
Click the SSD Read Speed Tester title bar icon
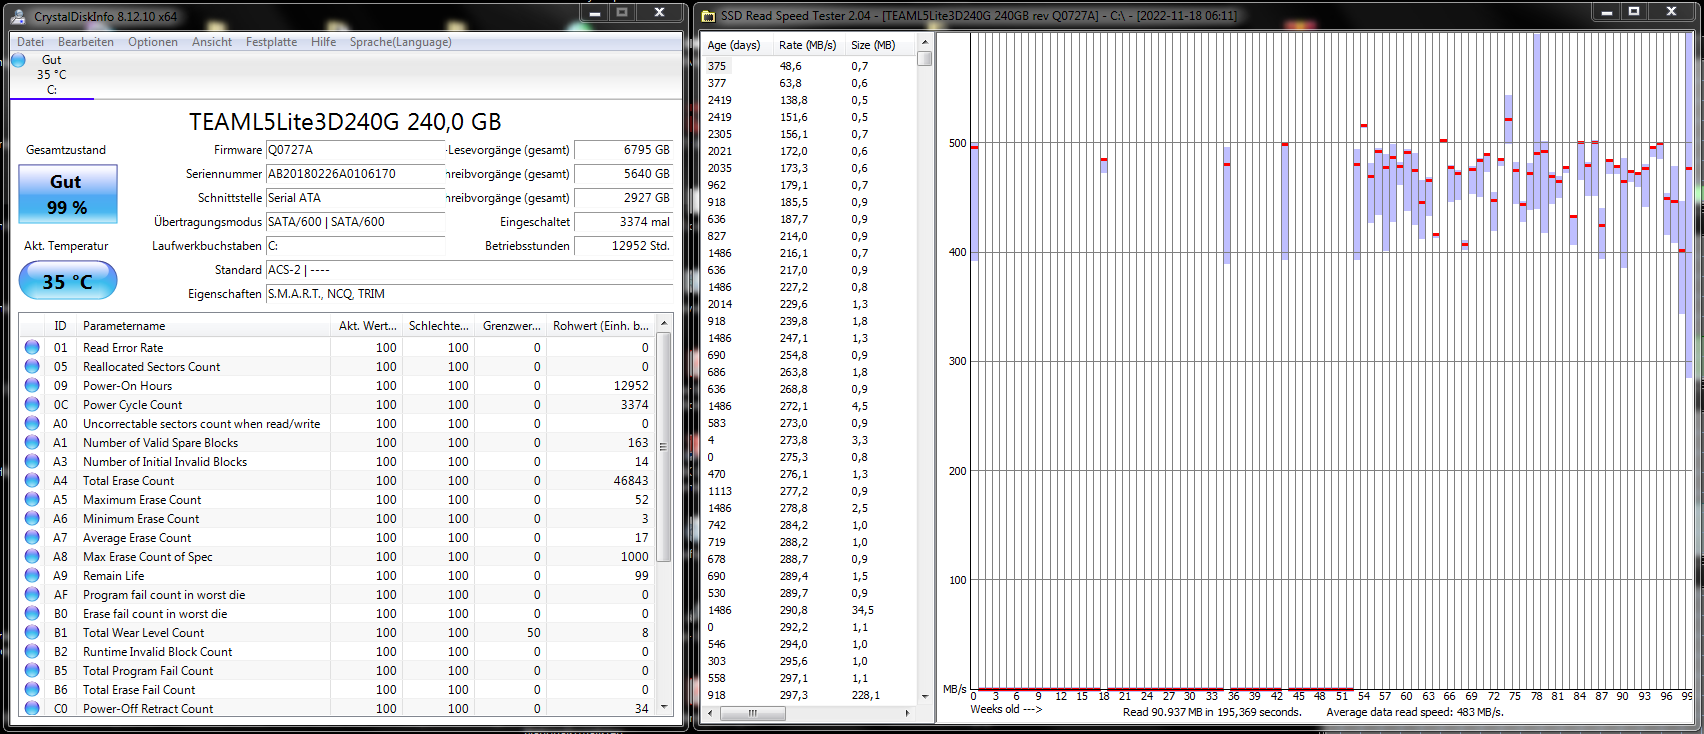tap(708, 16)
